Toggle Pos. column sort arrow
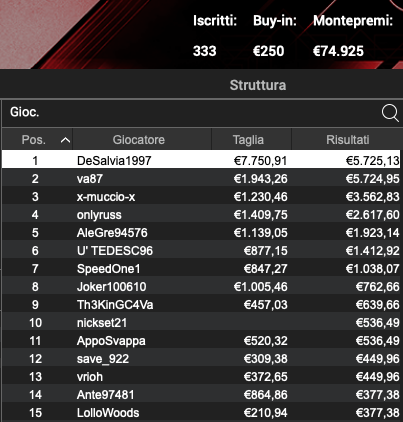 (x=65, y=140)
